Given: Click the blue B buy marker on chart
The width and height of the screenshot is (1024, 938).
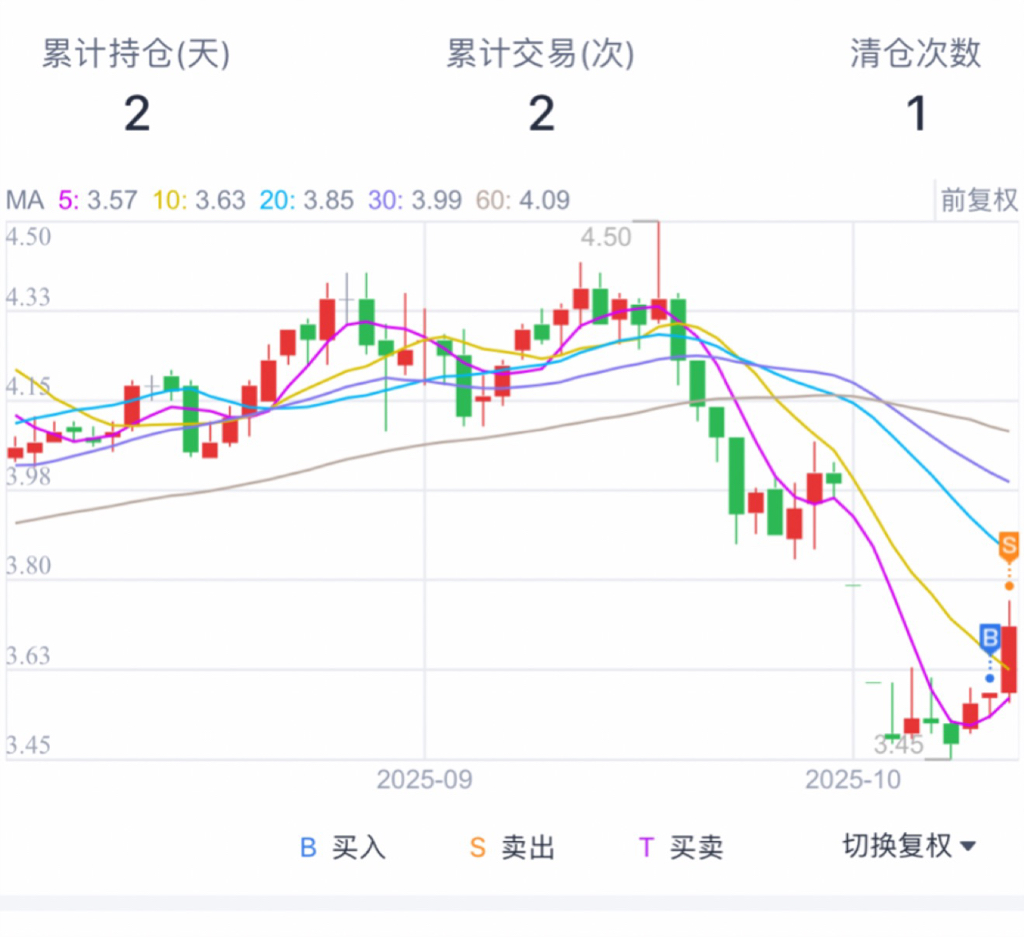Looking at the screenshot, I should pyautogui.click(x=990, y=637).
